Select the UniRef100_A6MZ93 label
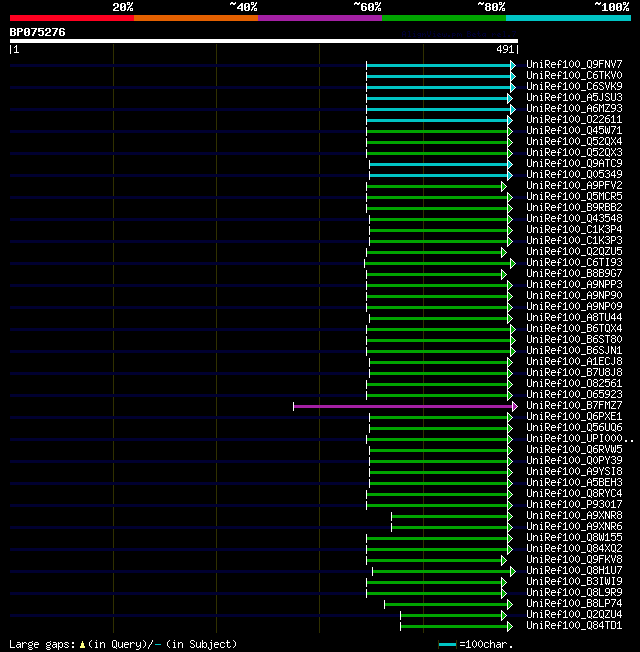 (x=574, y=109)
